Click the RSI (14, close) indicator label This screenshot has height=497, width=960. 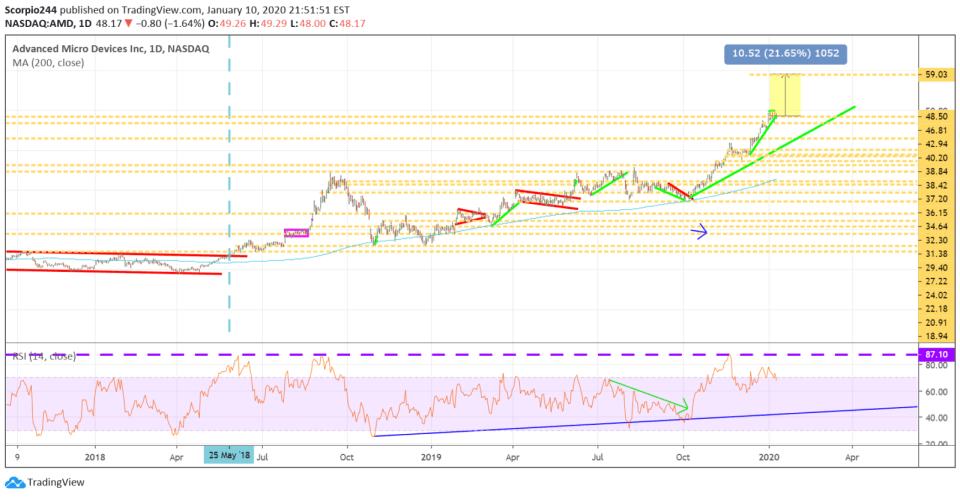[43, 356]
